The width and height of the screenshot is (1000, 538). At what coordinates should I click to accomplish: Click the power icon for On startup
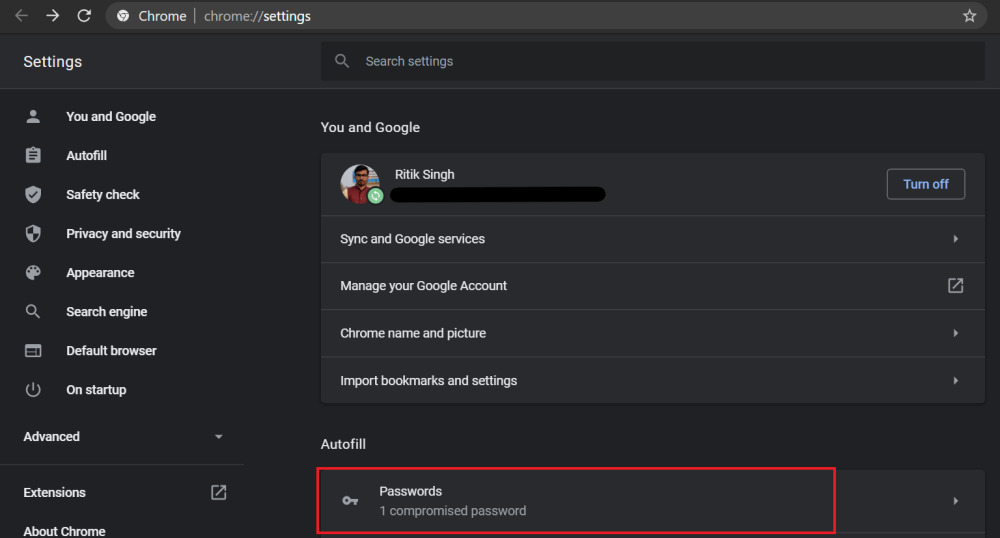(x=33, y=389)
